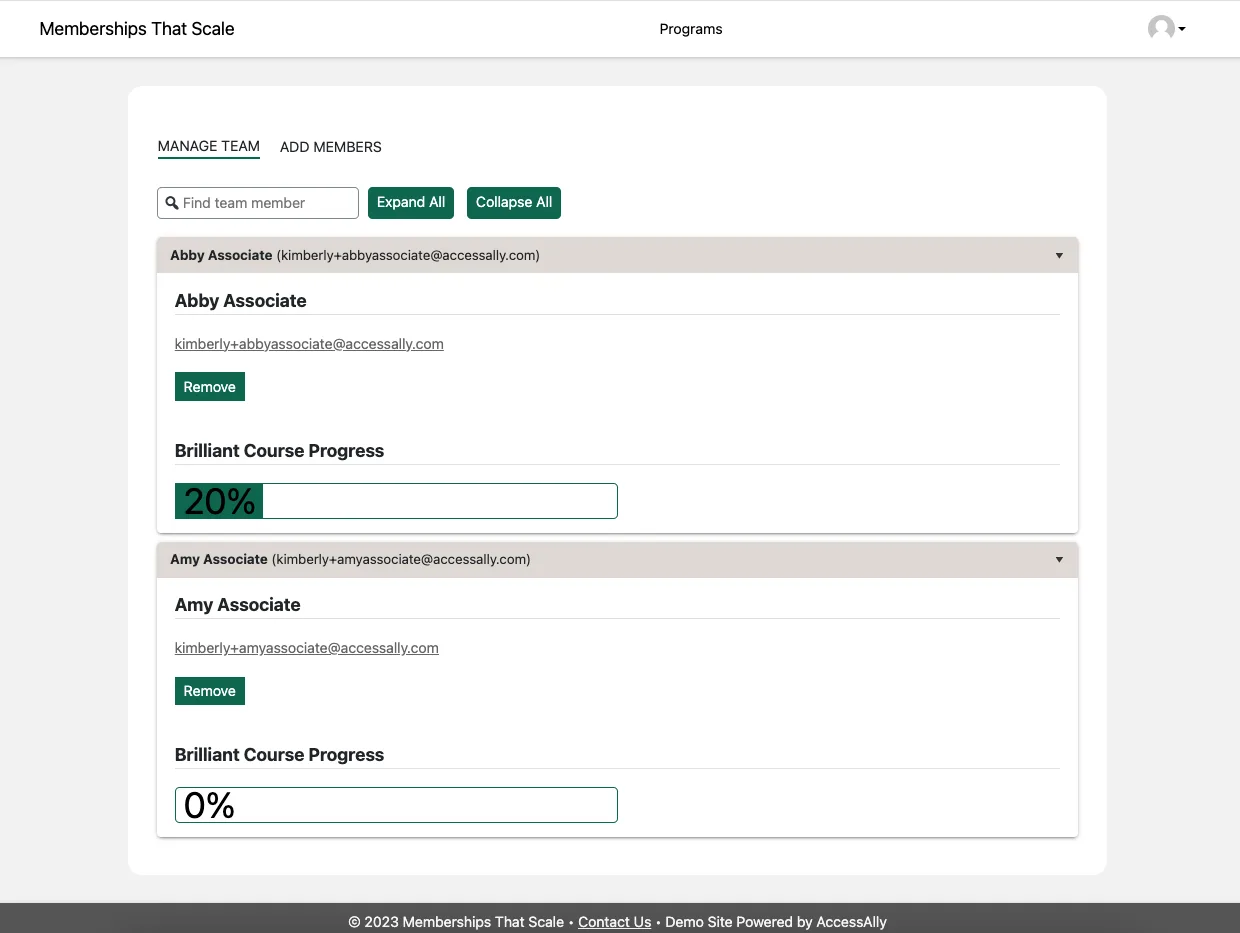The width and height of the screenshot is (1240, 933).
Task: Click the Memberships That Scale site title
Action: click(x=136, y=29)
